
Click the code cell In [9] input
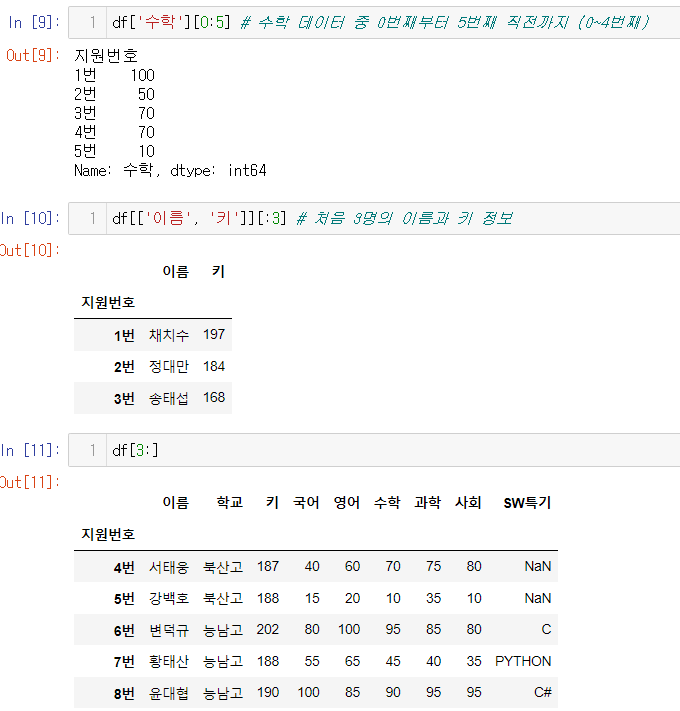[374, 22]
